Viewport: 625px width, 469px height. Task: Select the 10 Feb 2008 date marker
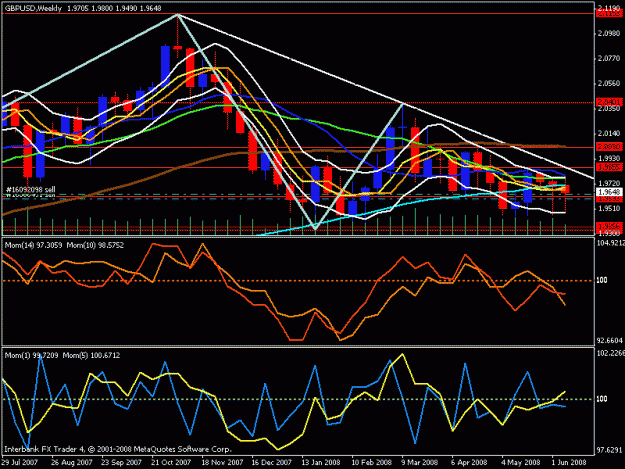click(x=371, y=463)
